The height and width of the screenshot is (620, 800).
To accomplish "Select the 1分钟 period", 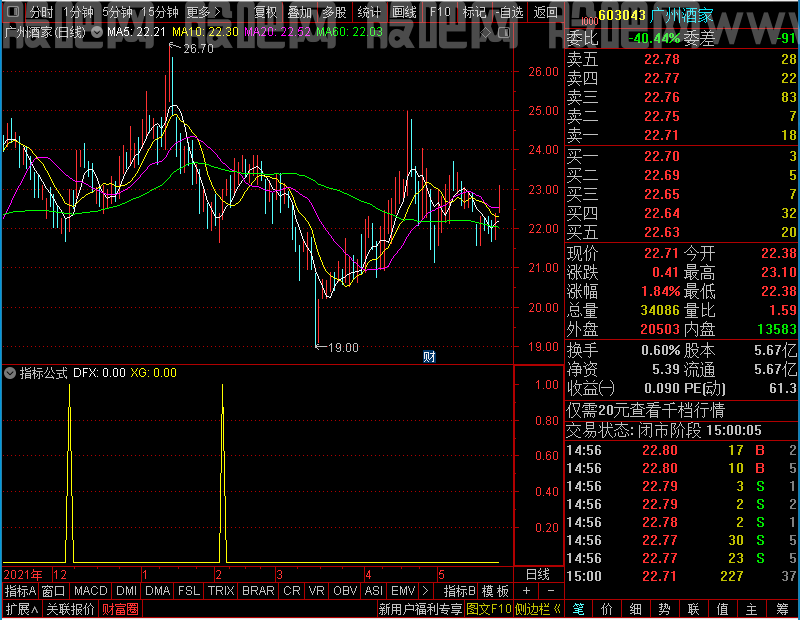I will [x=78, y=12].
